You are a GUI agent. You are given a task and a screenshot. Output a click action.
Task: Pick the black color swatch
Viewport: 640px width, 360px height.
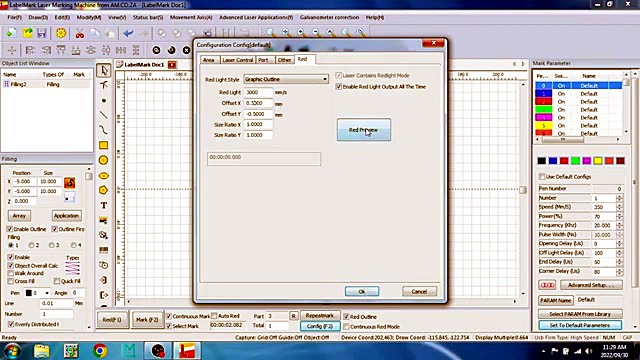(541, 161)
